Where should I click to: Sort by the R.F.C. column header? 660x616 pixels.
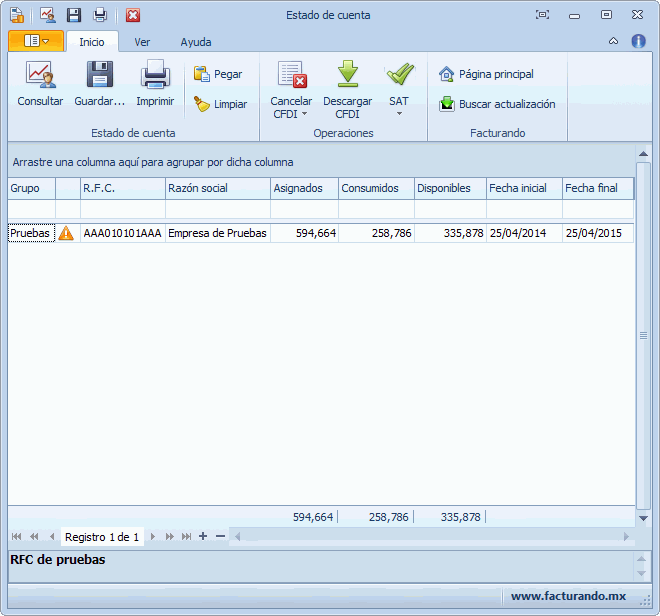[x=123, y=188]
